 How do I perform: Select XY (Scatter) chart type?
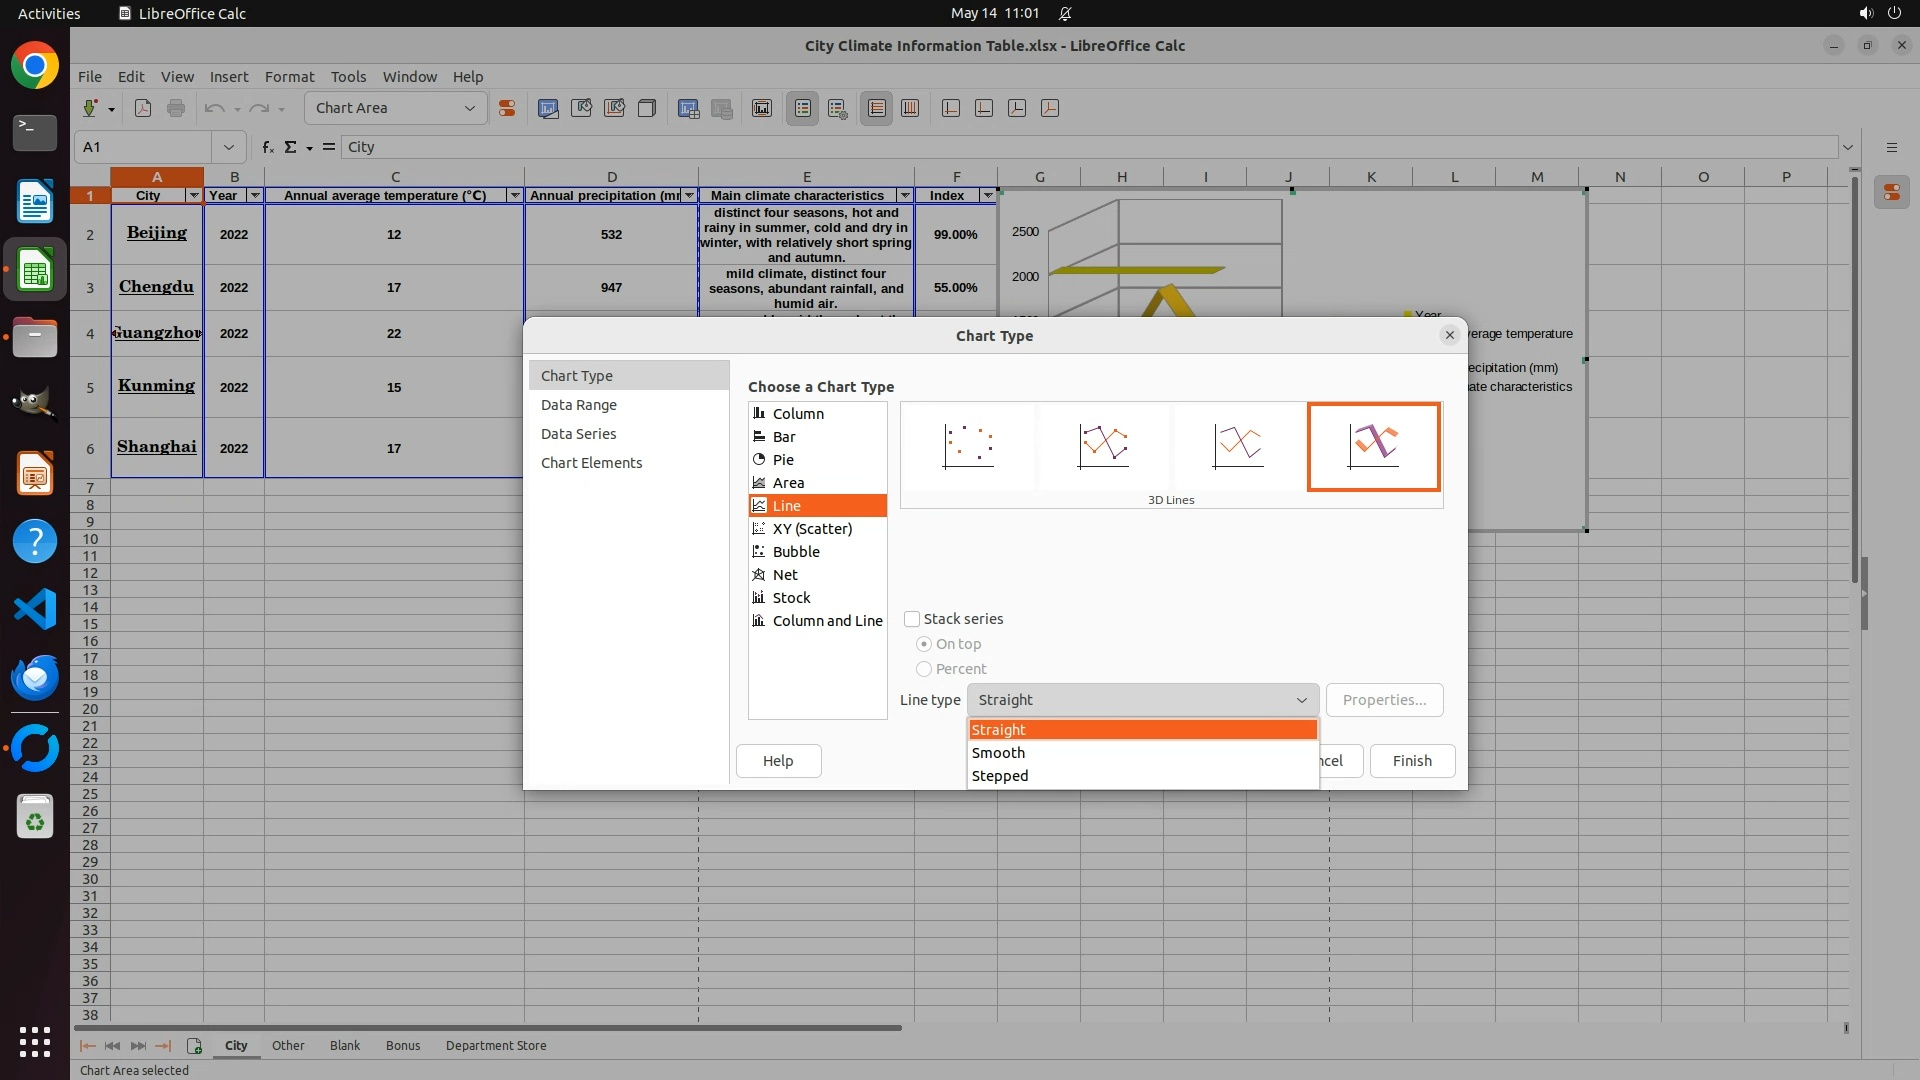(812, 529)
